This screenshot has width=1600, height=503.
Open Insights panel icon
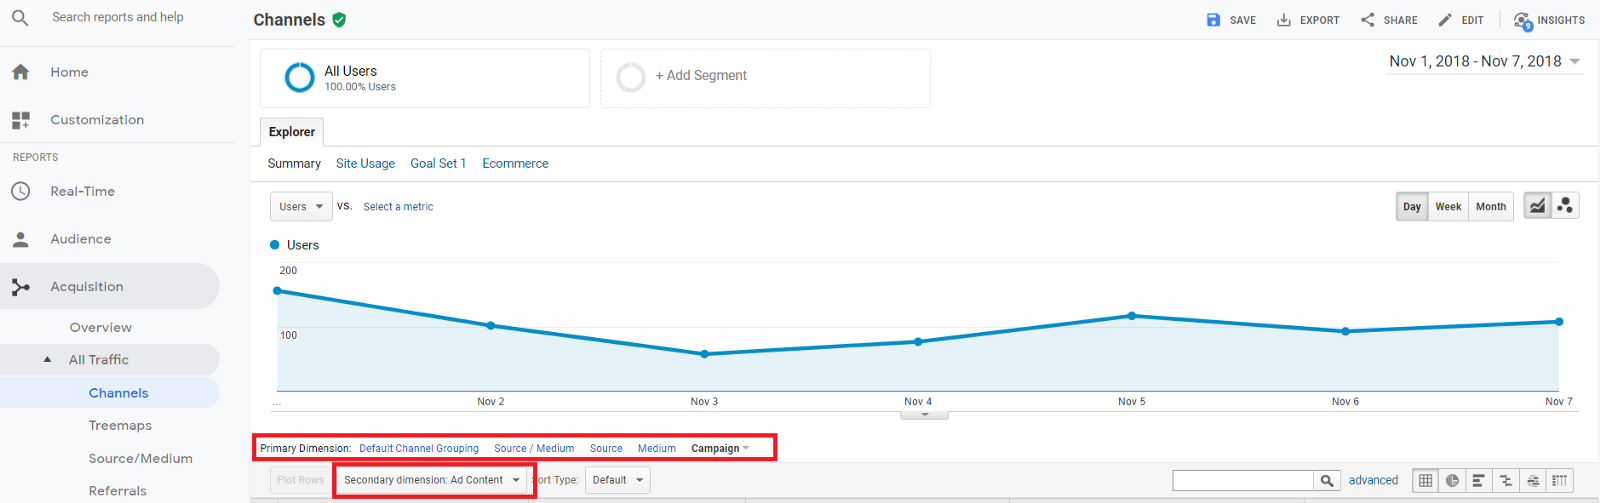pos(1522,20)
